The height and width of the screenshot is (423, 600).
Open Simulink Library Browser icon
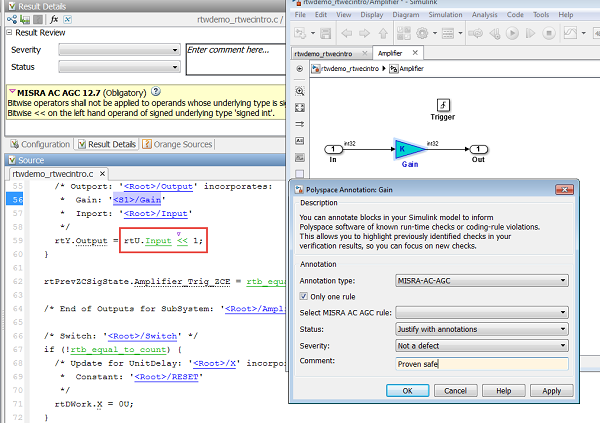pos(403,33)
